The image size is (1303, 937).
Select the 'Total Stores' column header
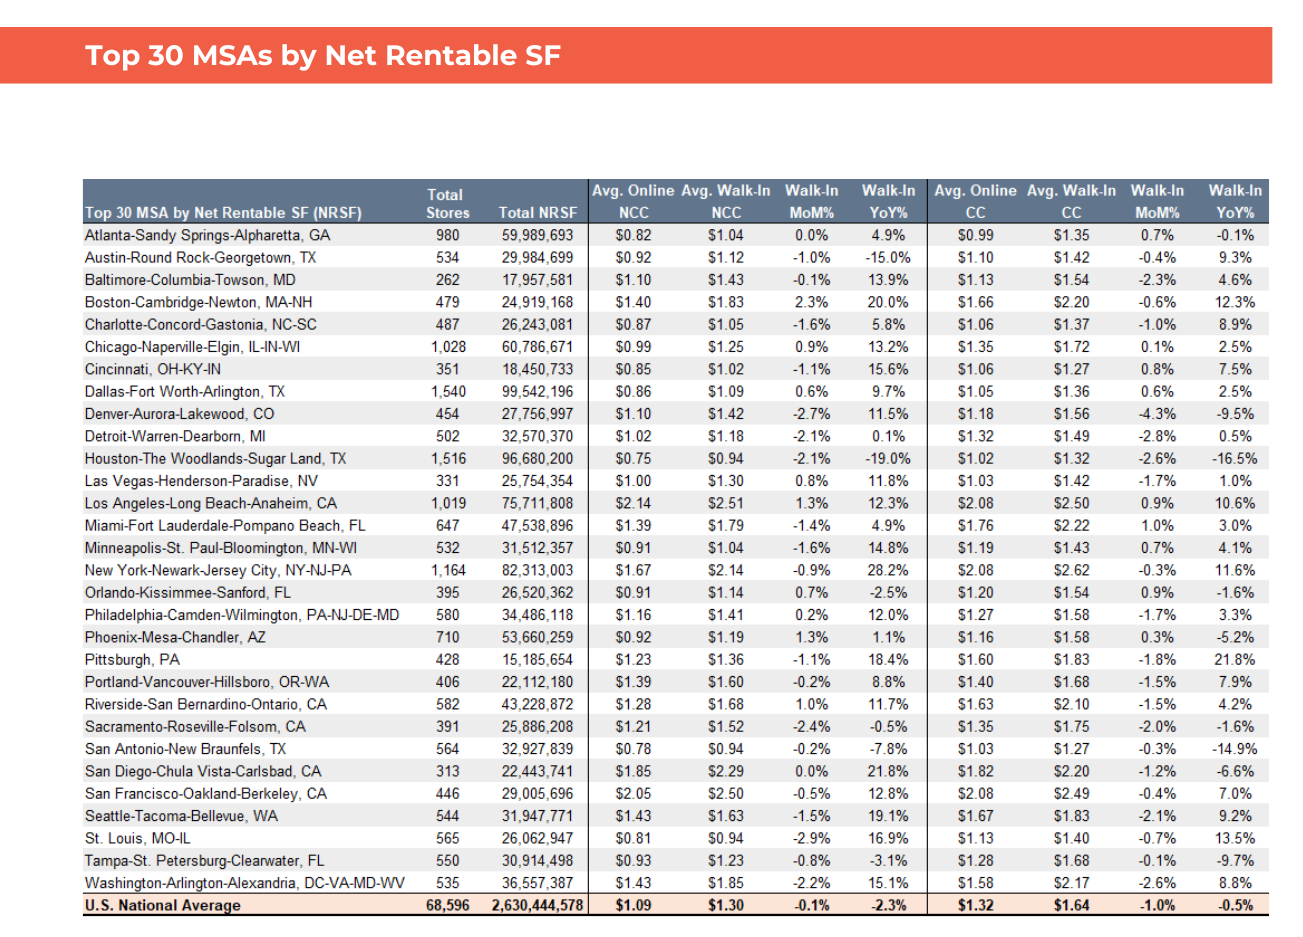point(446,203)
